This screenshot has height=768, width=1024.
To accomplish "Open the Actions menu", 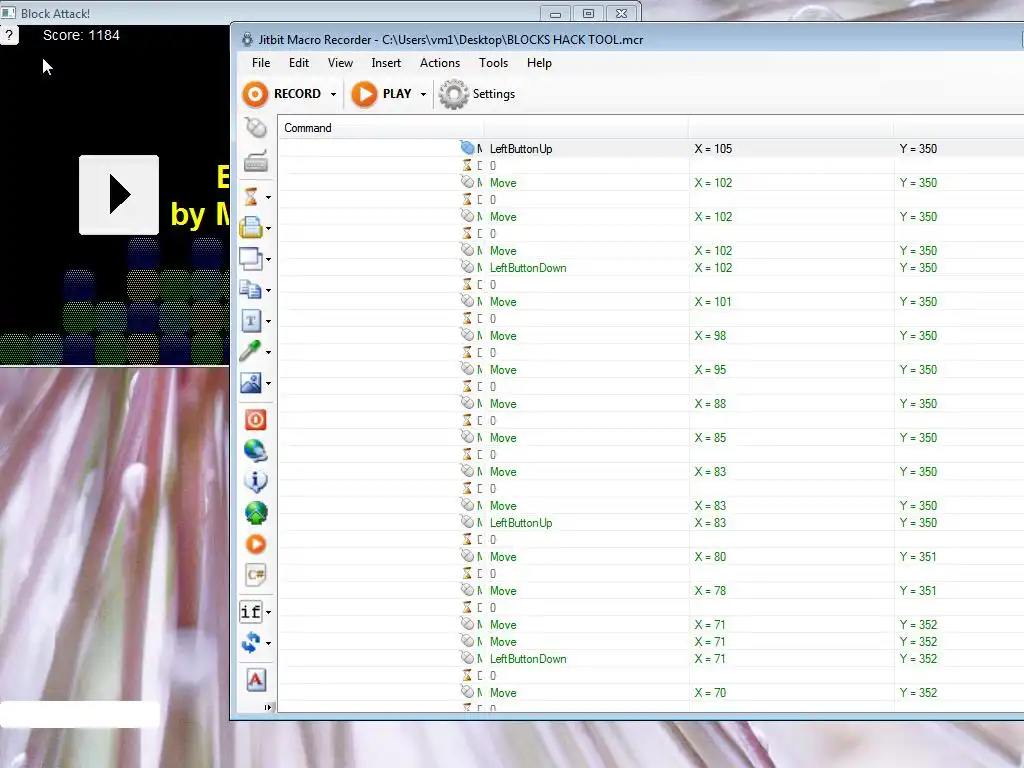I will click(x=440, y=63).
